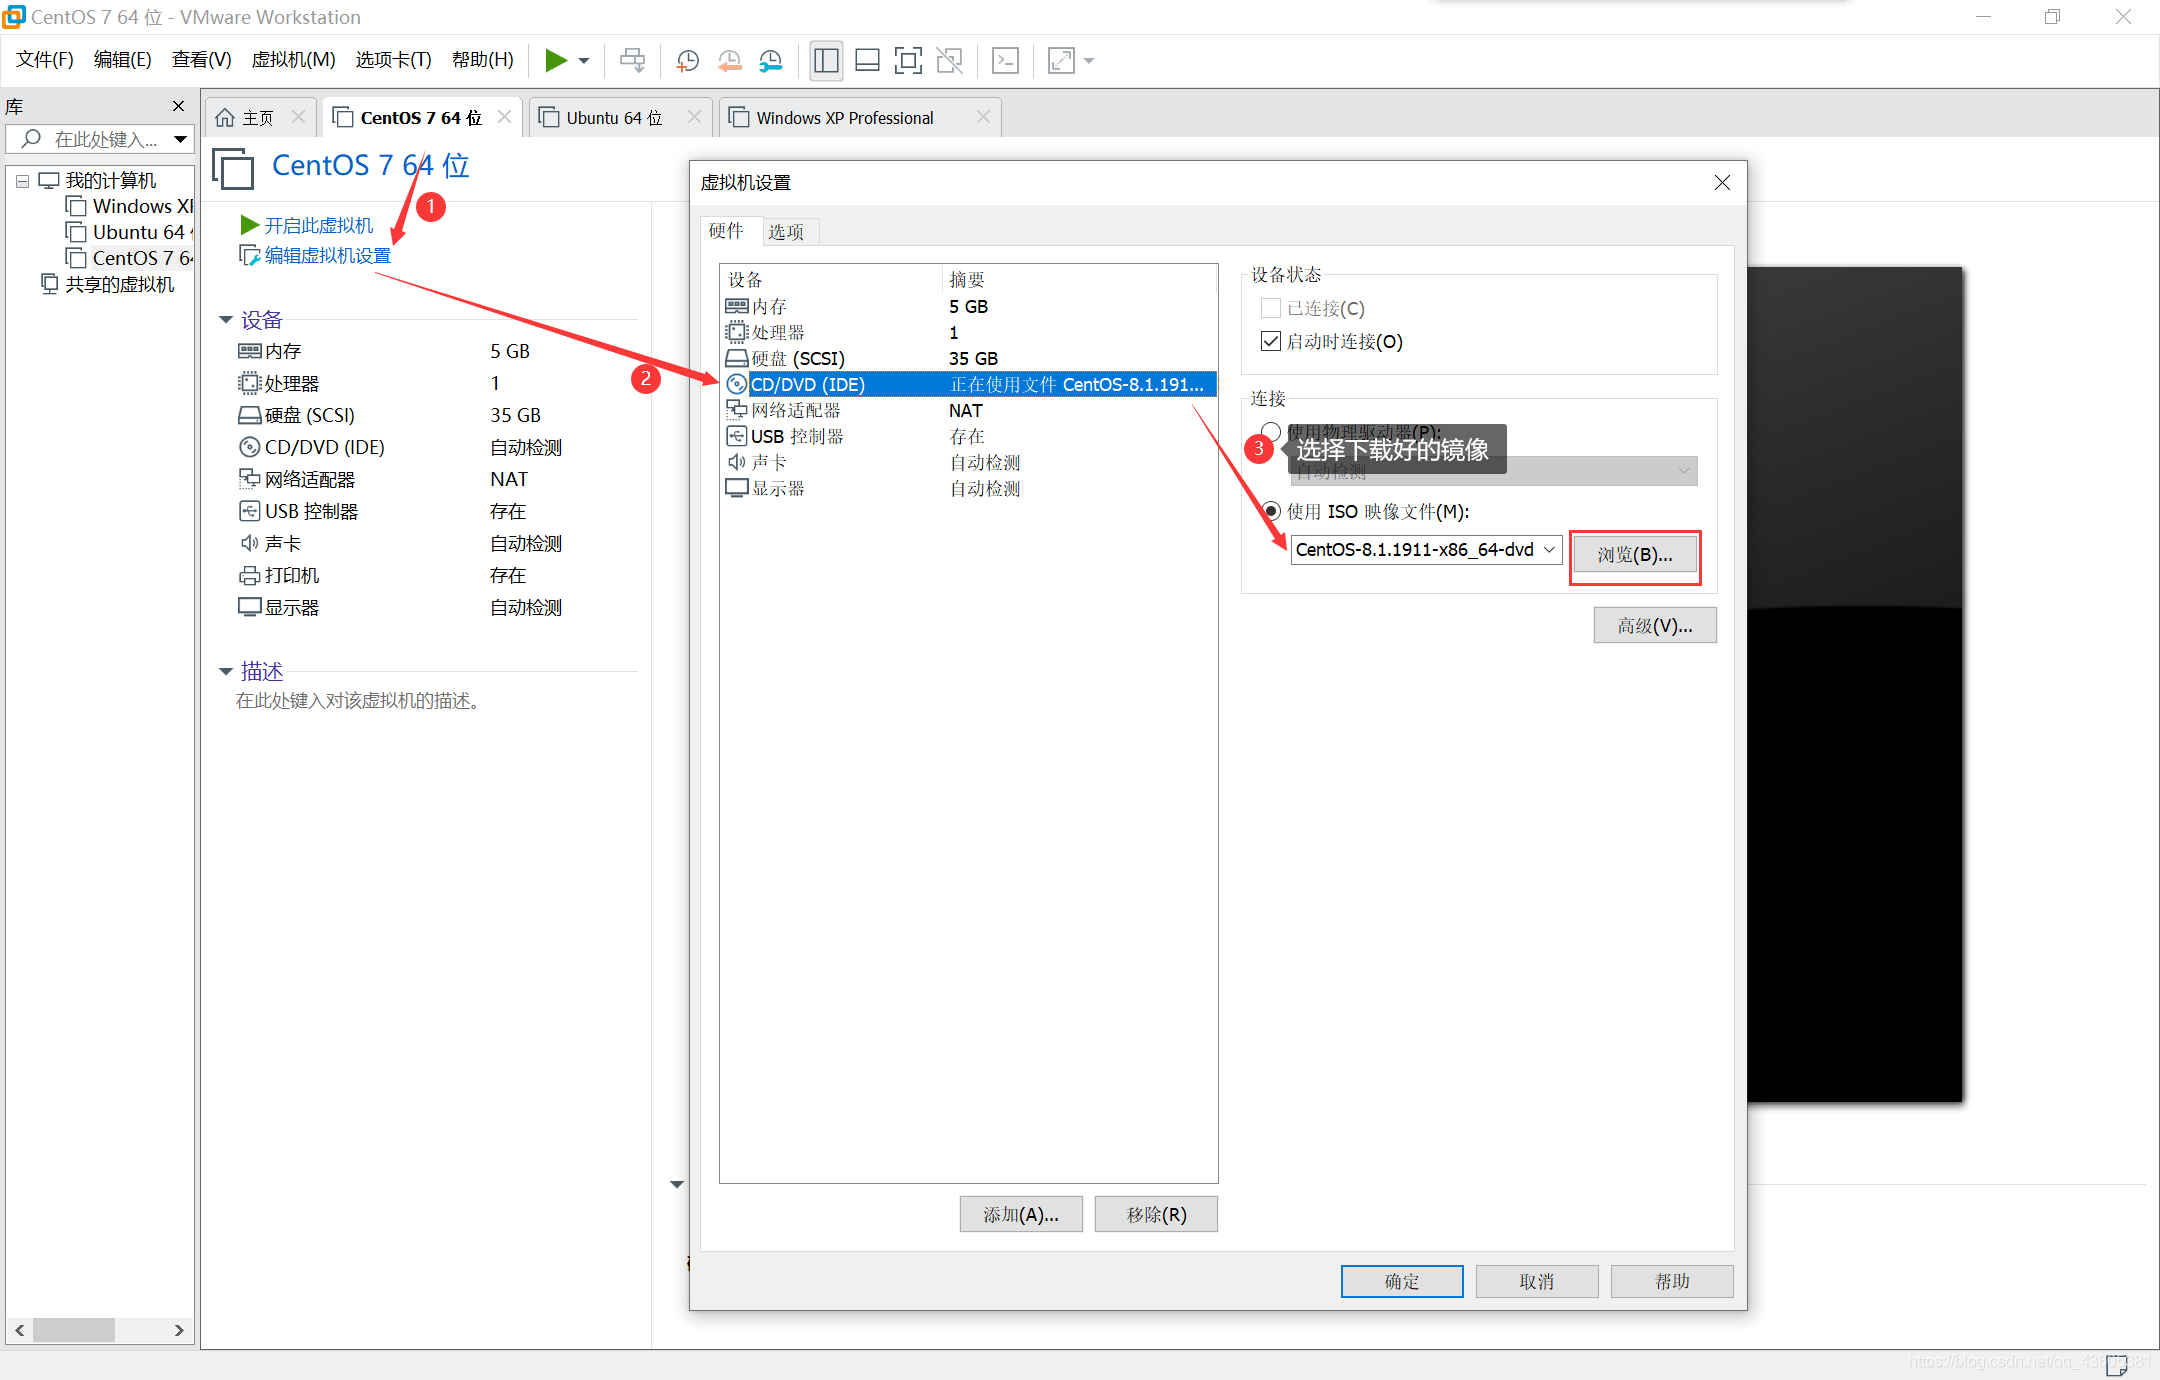Select 网络适配器 row in hardware list
Image resolution: width=2160 pixels, height=1380 pixels.
click(x=968, y=410)
